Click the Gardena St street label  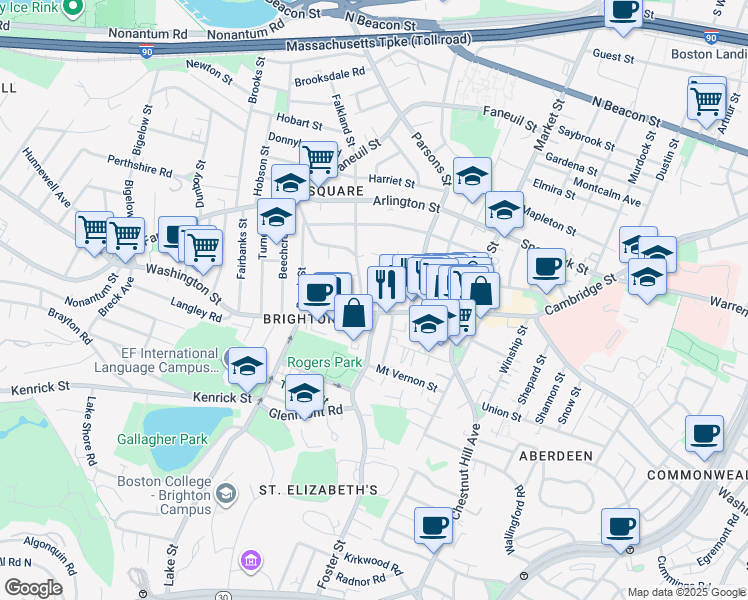coord(571,164)
